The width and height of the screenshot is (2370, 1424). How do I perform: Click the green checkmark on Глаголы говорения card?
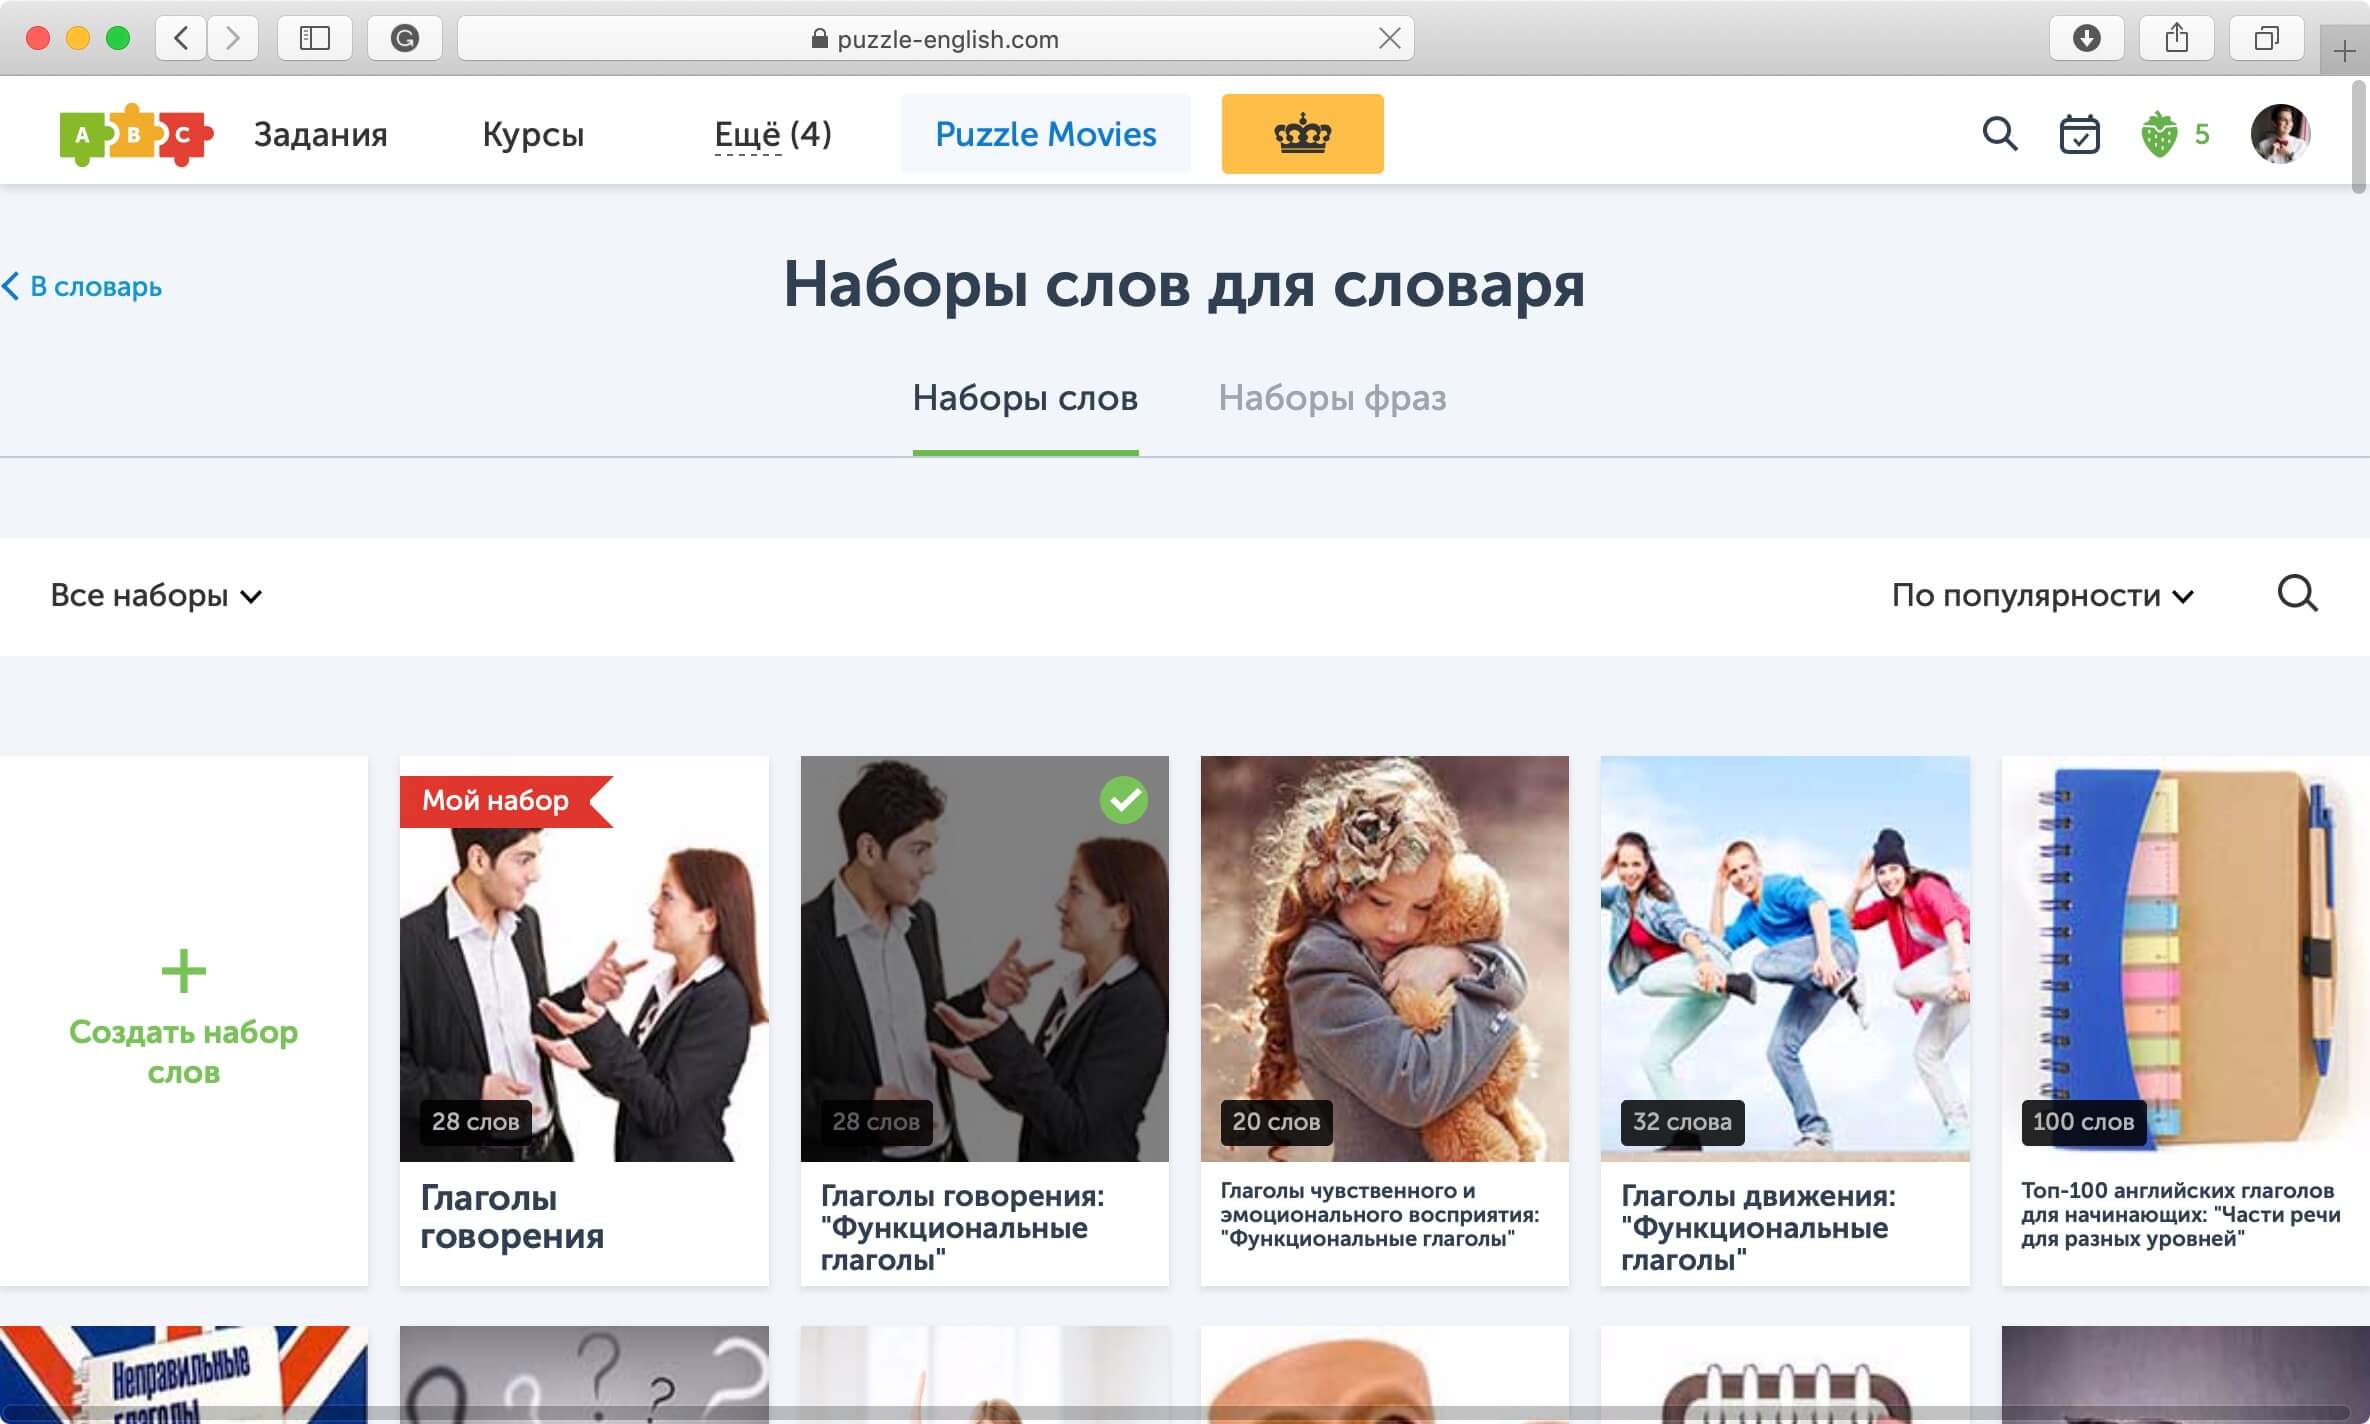click(1123, 800)
